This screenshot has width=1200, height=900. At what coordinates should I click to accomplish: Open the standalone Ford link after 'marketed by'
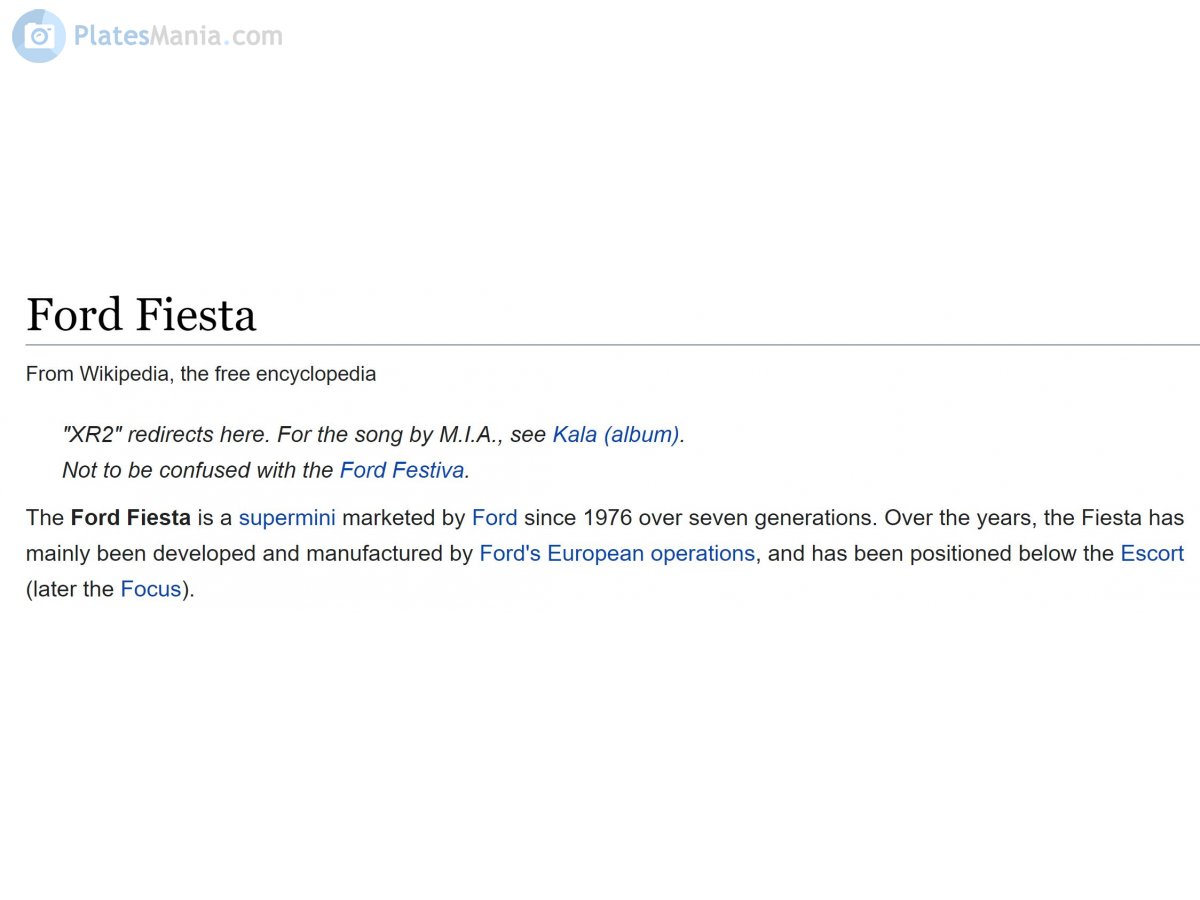495,518
